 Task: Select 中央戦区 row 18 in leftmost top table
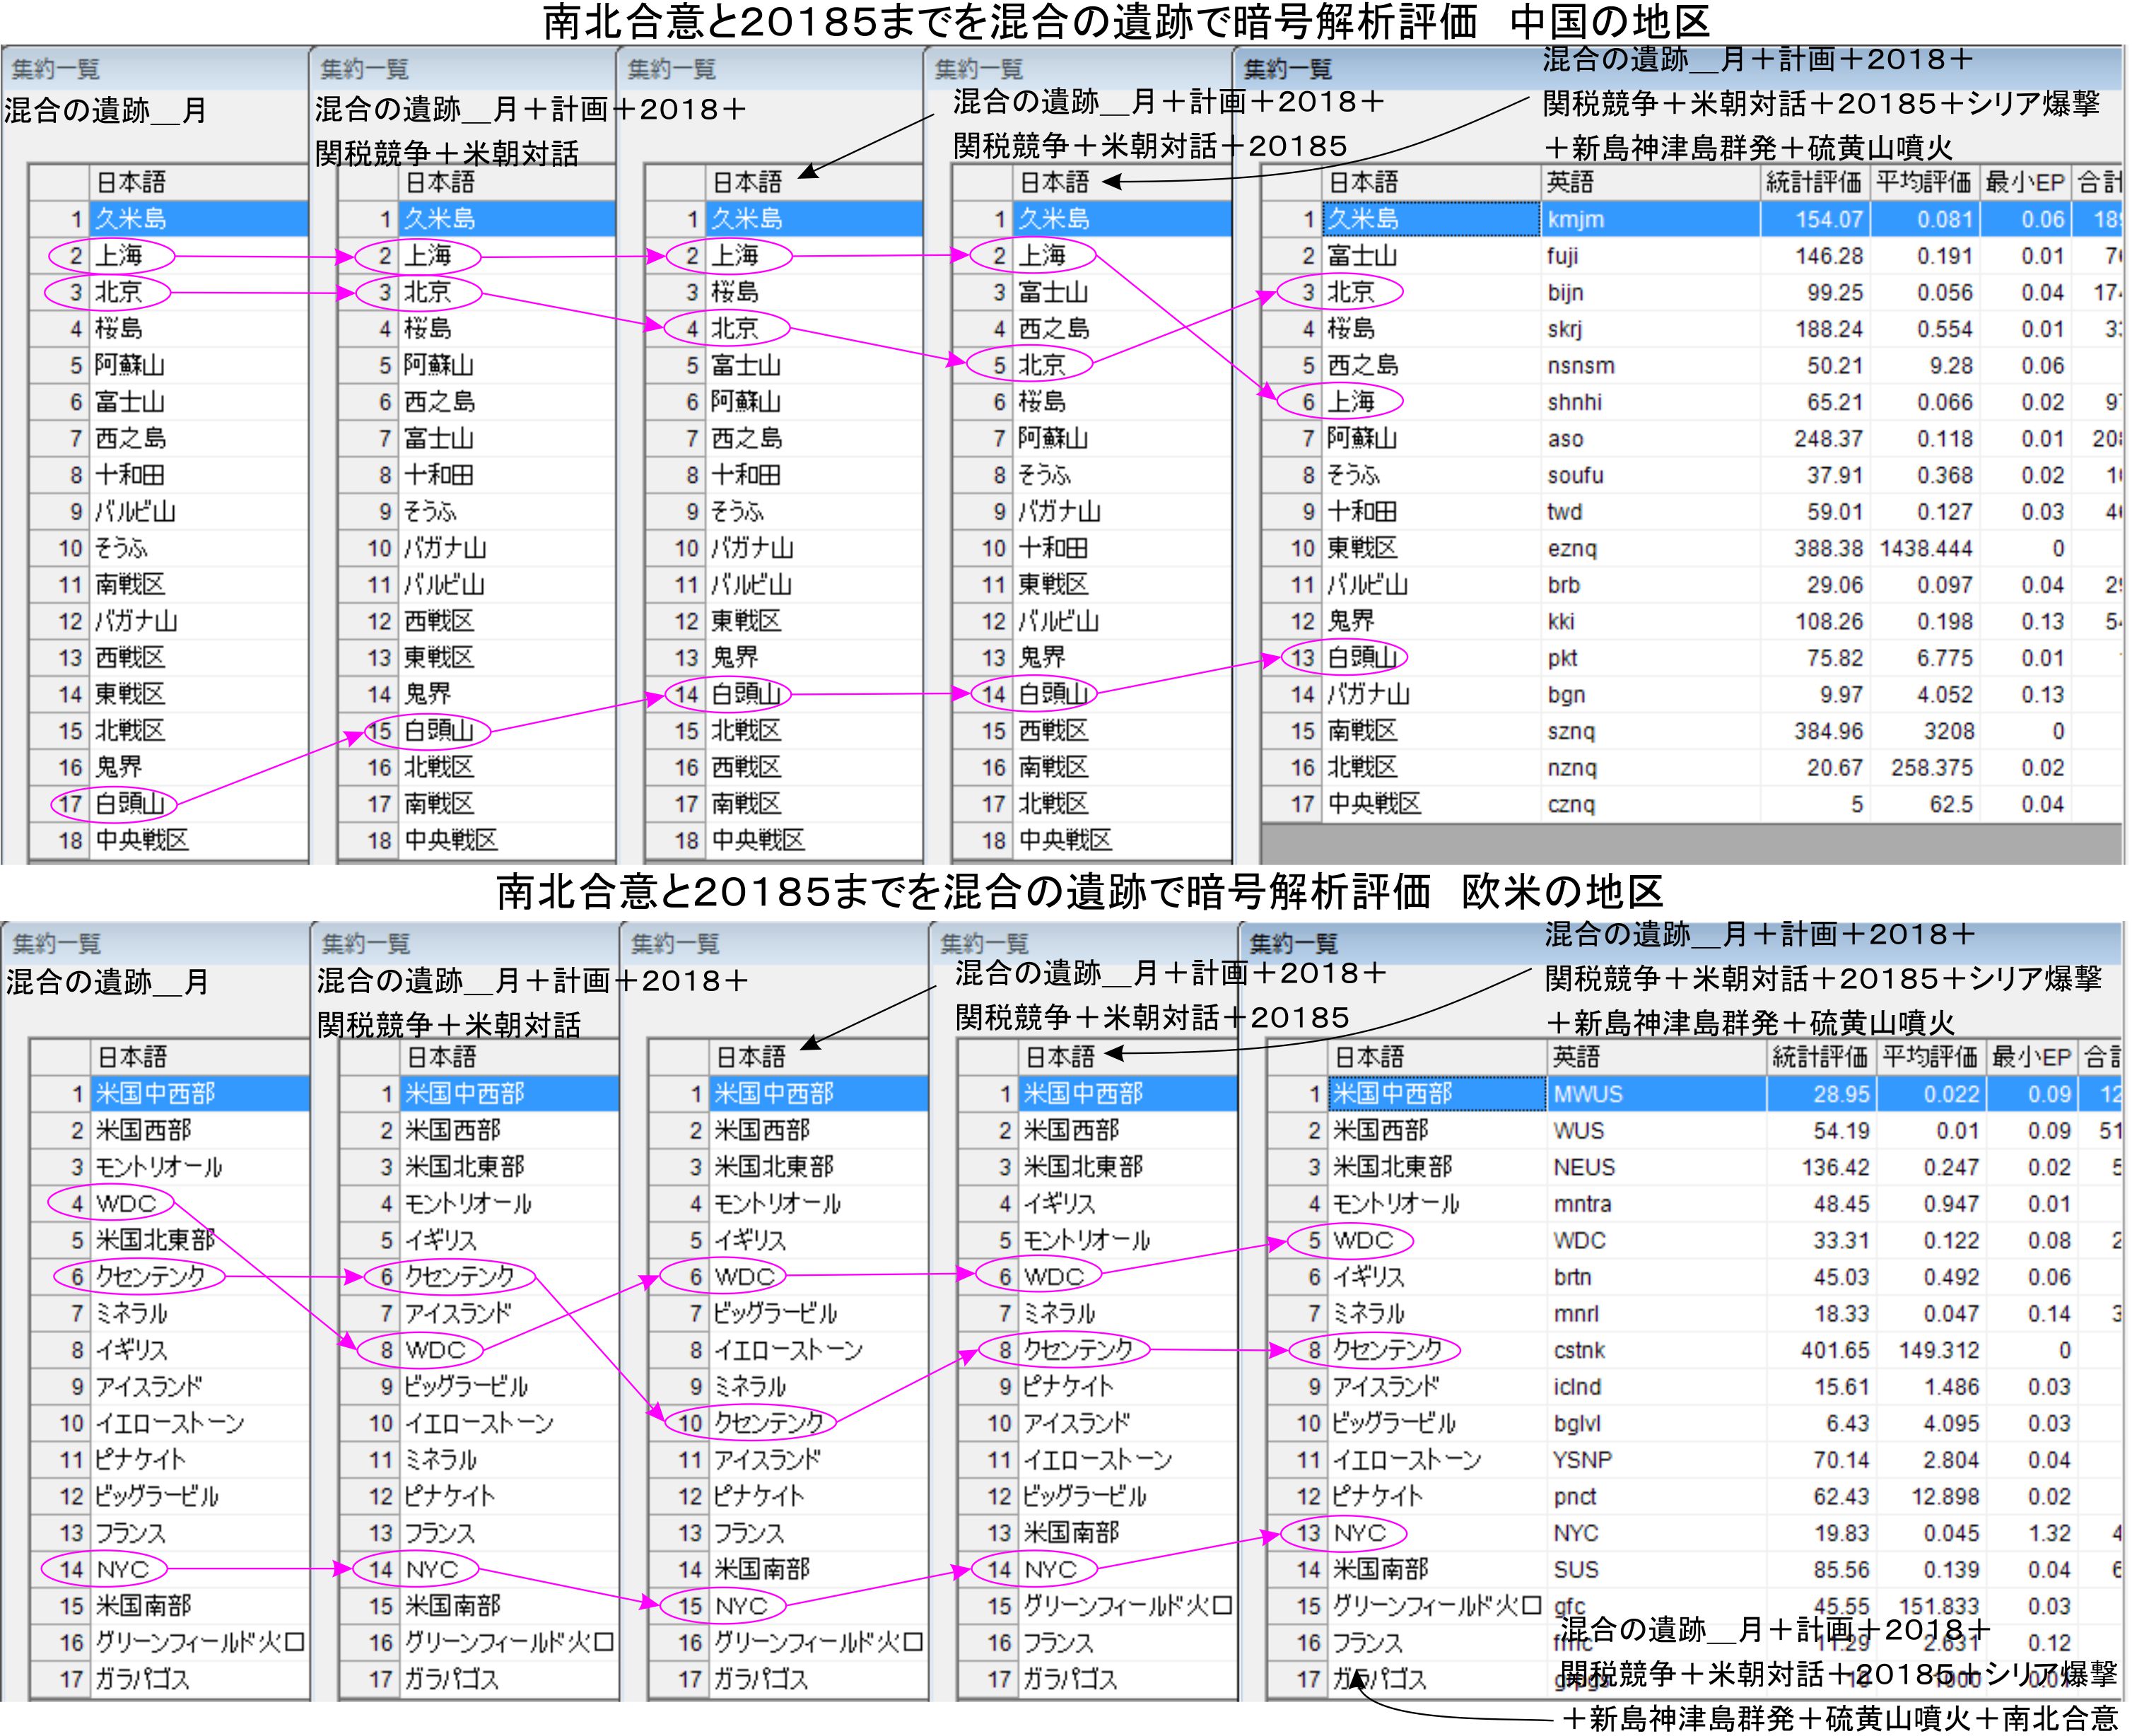[x=142, y=840]
